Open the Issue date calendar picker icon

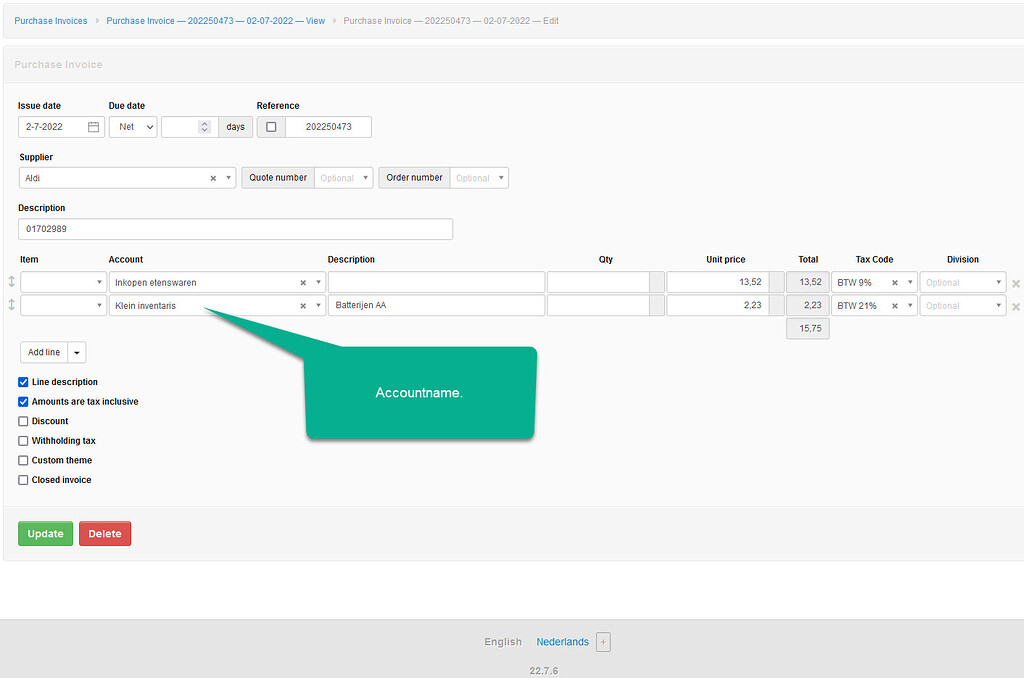(x=93, y=127)
